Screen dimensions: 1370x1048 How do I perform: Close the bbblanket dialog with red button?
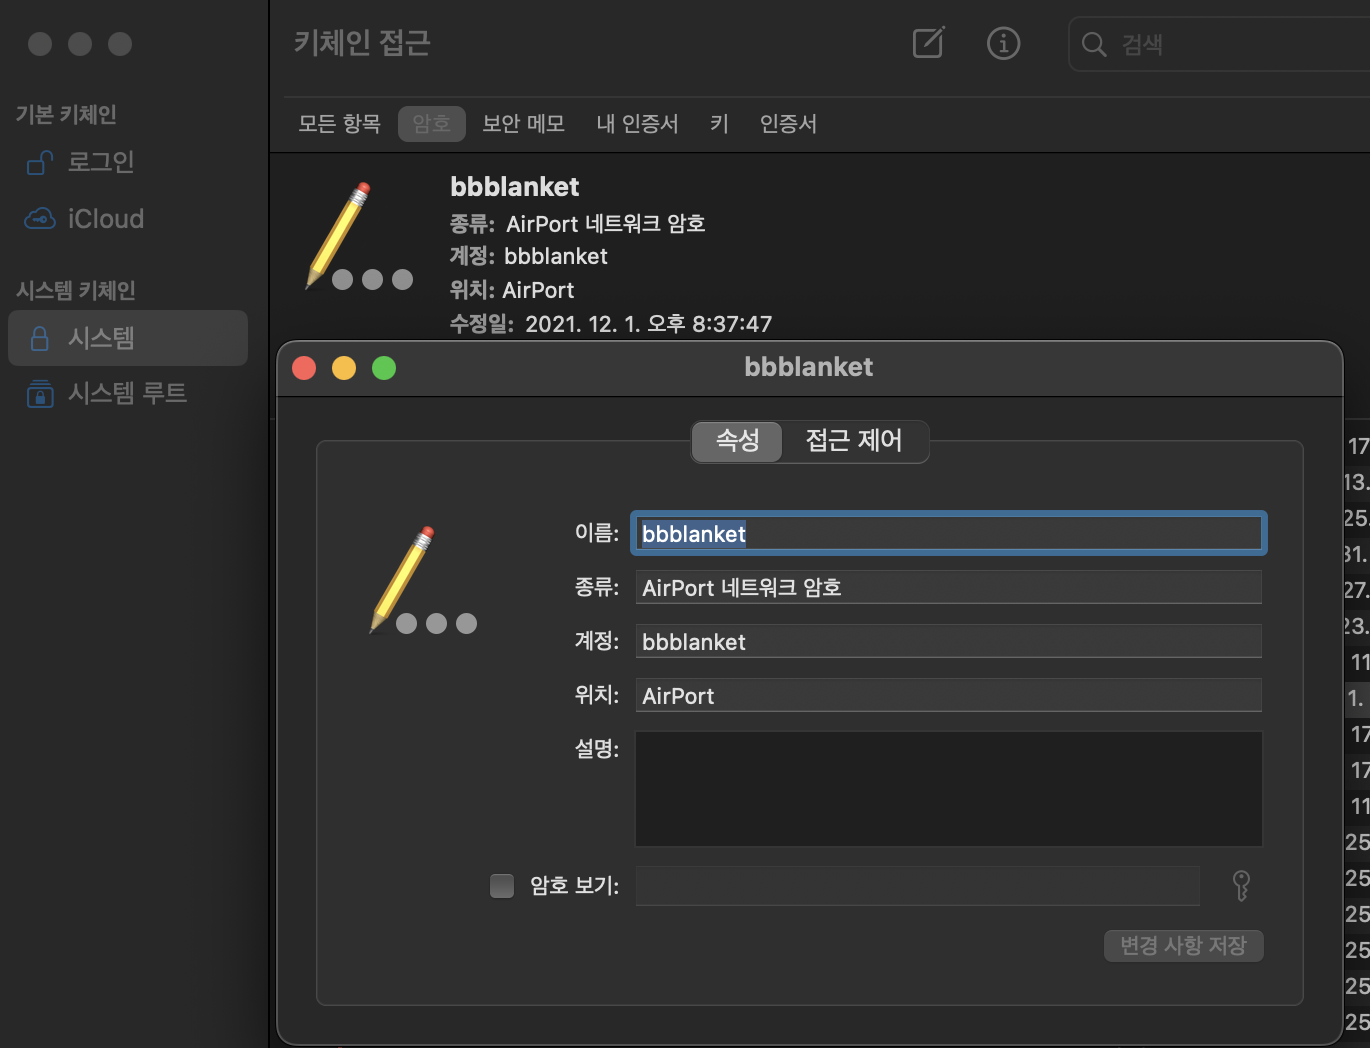point(304,368)
